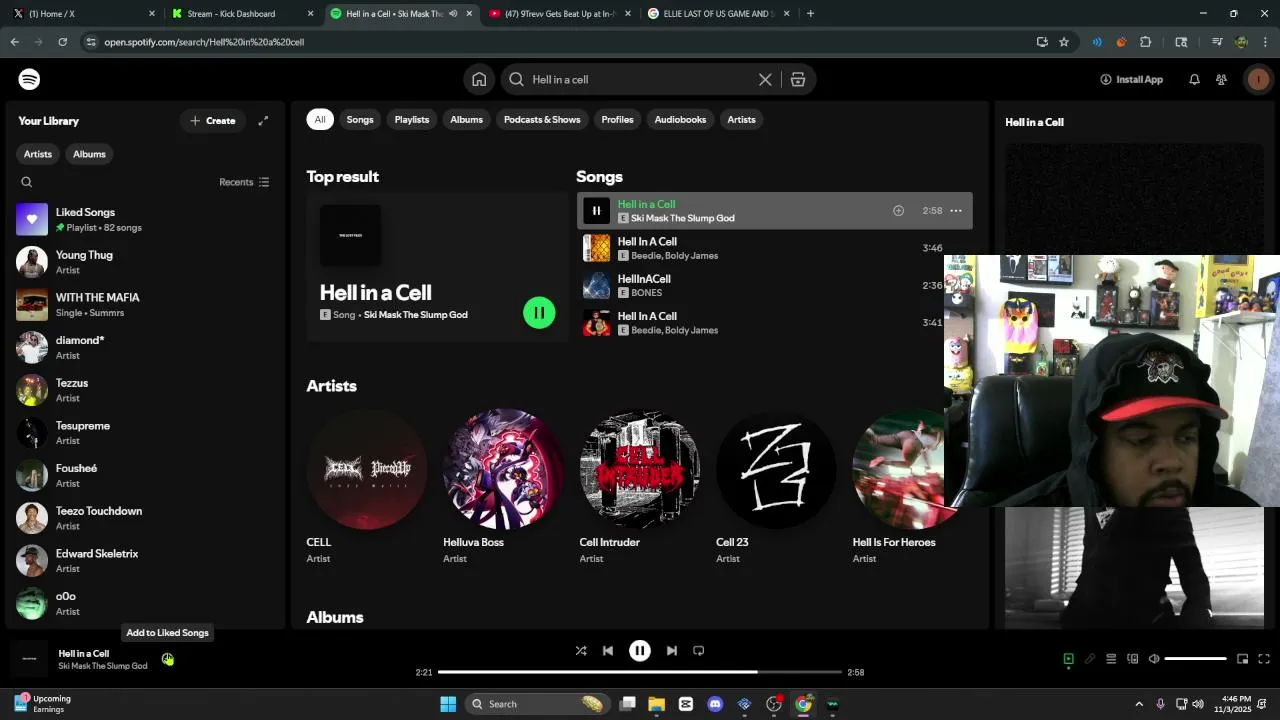
Task: Filter search results by Artists chip
Action: 741,120
